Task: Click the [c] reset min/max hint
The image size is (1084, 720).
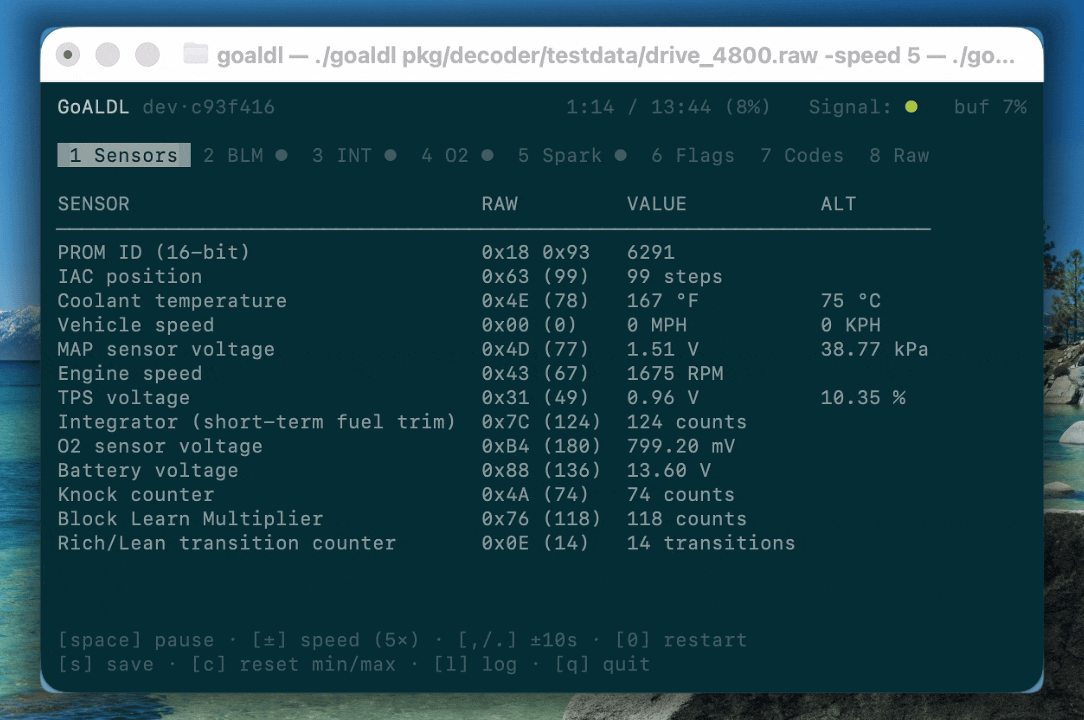Action: pyautogui.click(x=293, y=664)
